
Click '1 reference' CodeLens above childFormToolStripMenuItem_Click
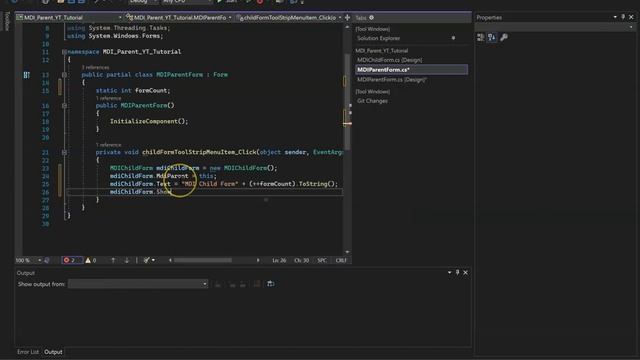(x=108, y=145)
